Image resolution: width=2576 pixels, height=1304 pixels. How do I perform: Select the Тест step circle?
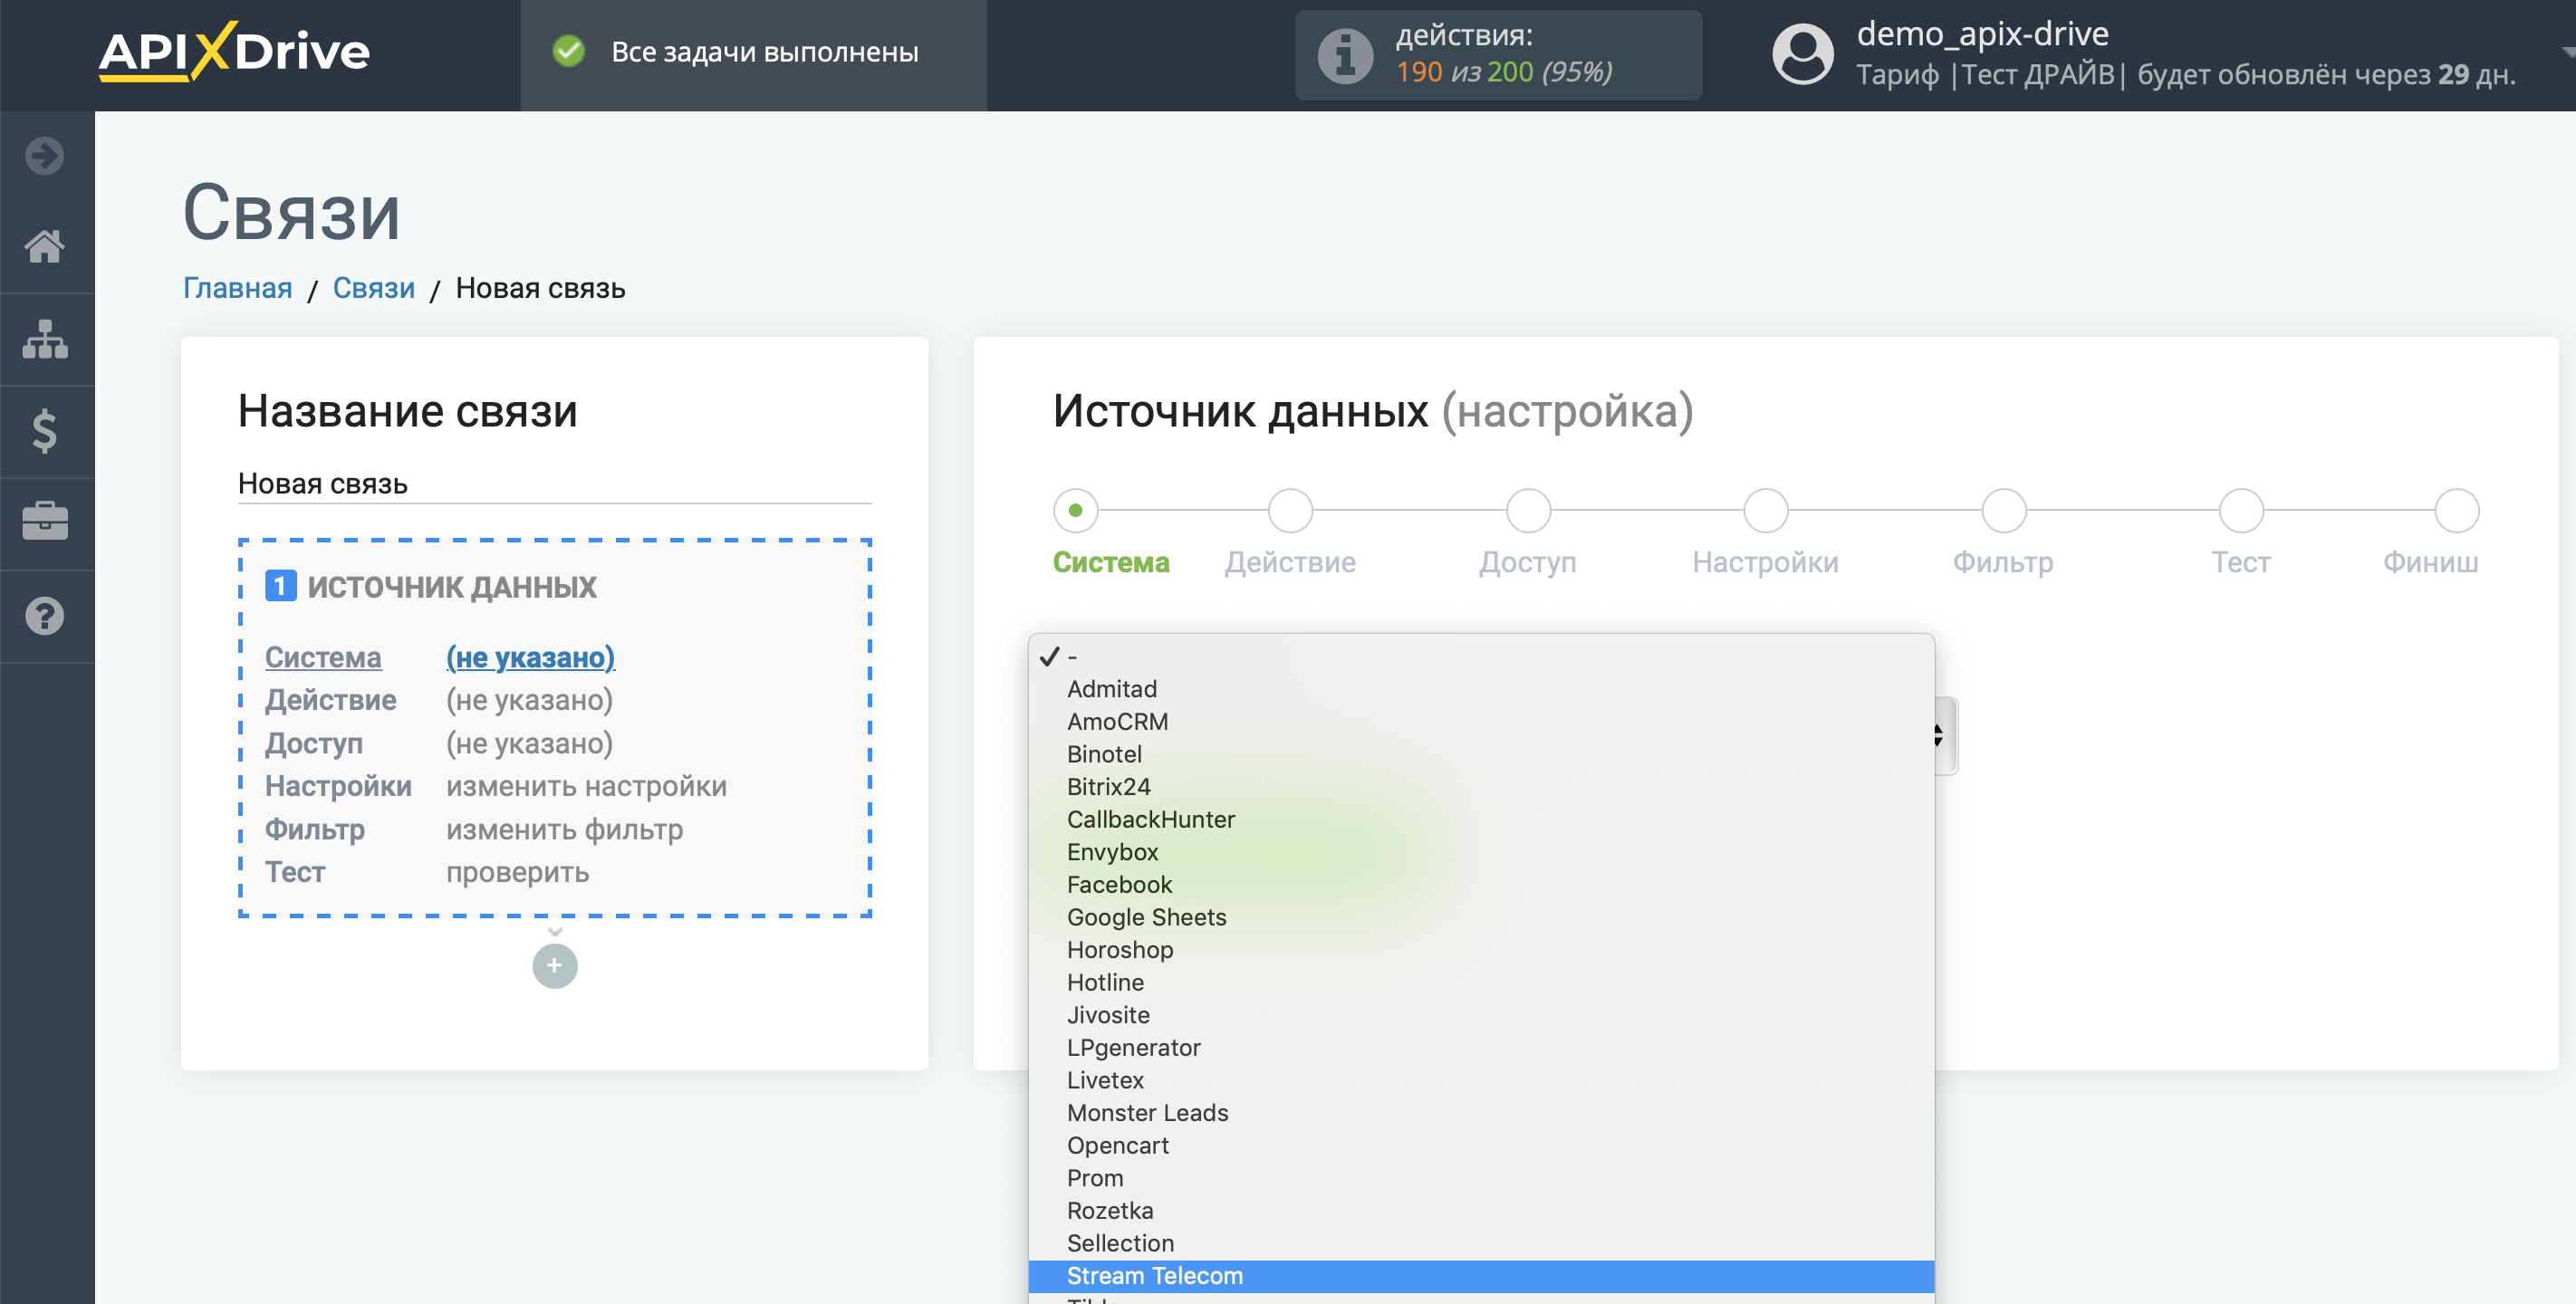point(2241,510)
